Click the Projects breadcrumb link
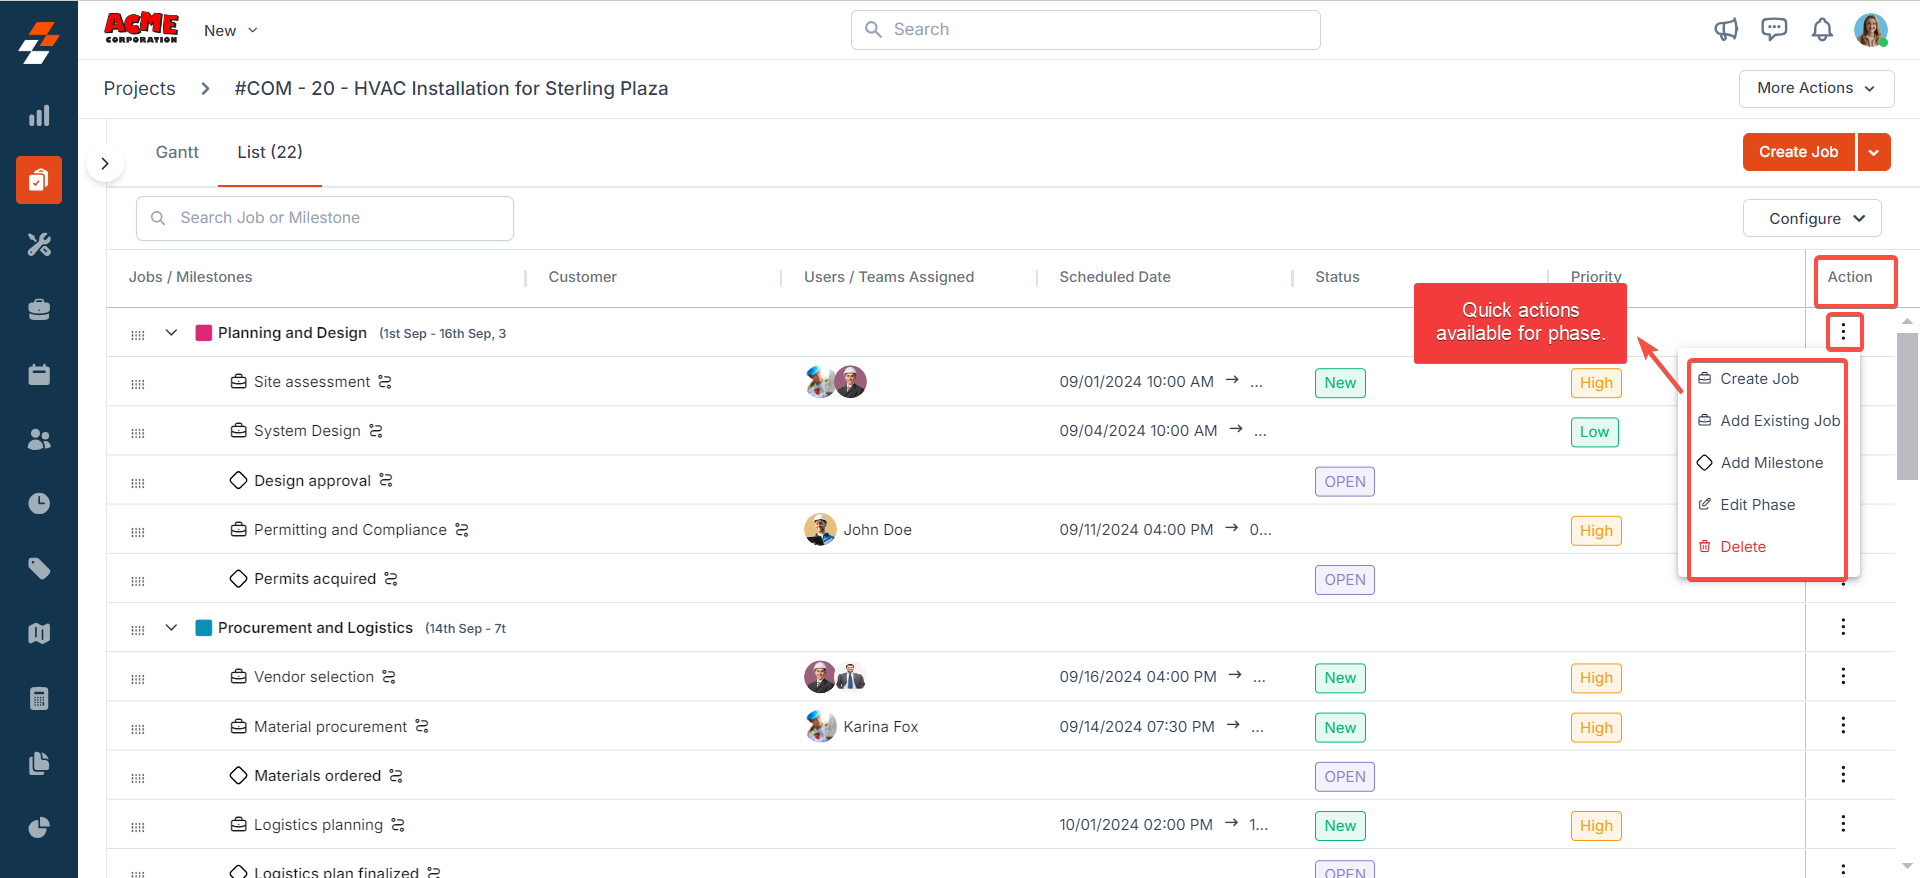This screenshot has height=878, width=1920. pyautogui.click(x=139, y=88)
